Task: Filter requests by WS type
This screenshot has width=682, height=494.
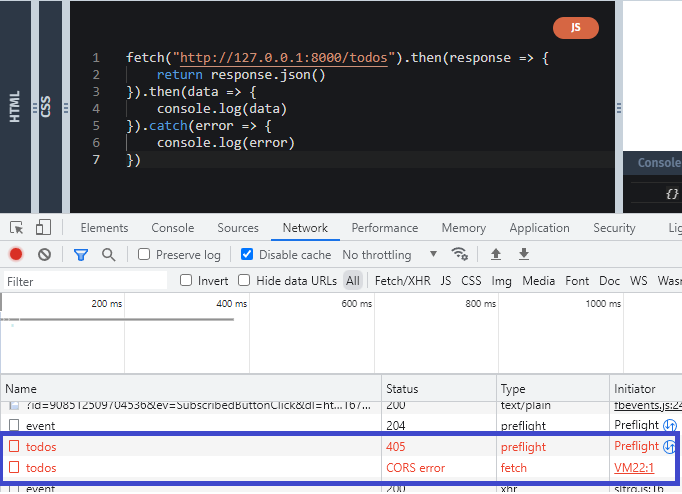Action: [639, 281]
